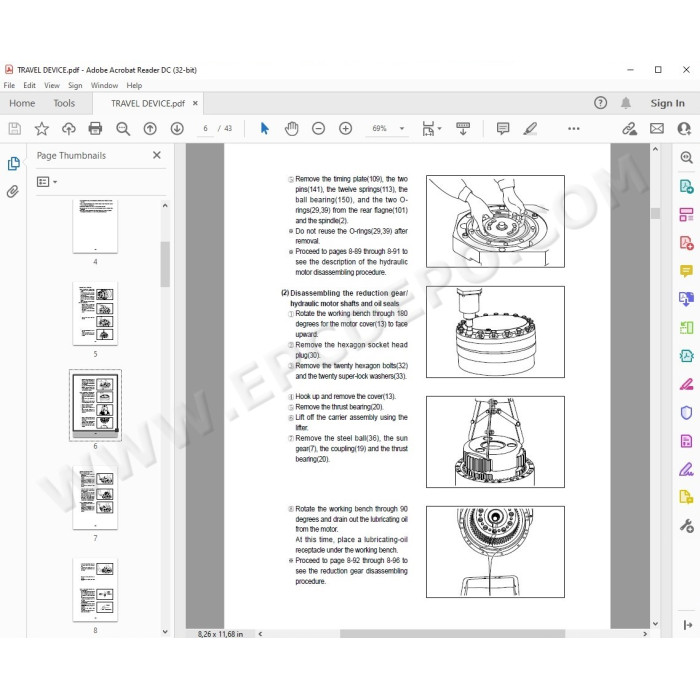Open the Organize Pages tool
Screen dimensions: 700x700
point(686,214)
